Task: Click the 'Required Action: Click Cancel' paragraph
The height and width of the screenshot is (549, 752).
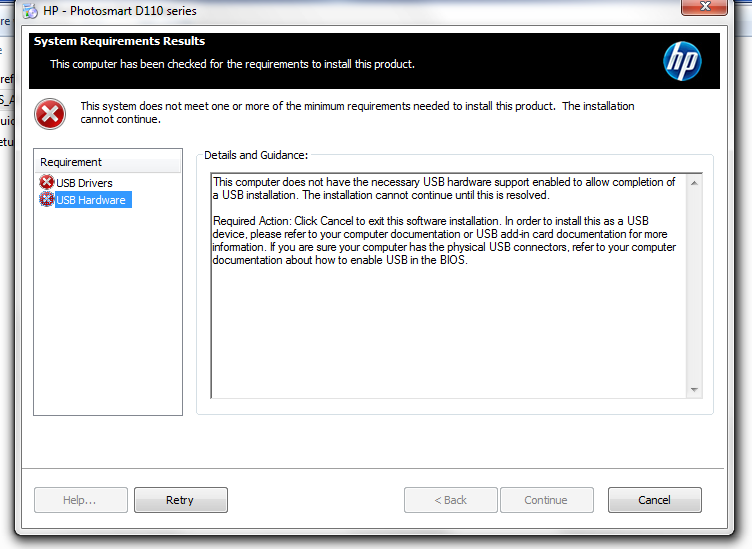Action: point(444,241)
